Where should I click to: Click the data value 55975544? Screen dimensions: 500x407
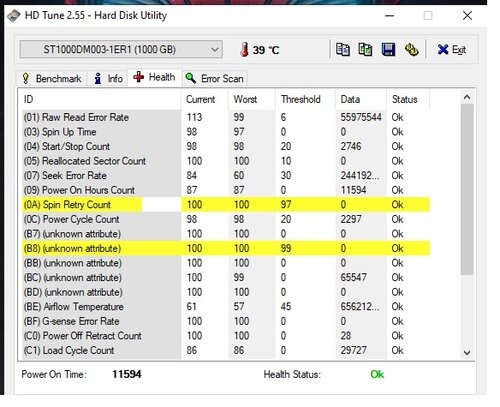[x=361, y=117]
